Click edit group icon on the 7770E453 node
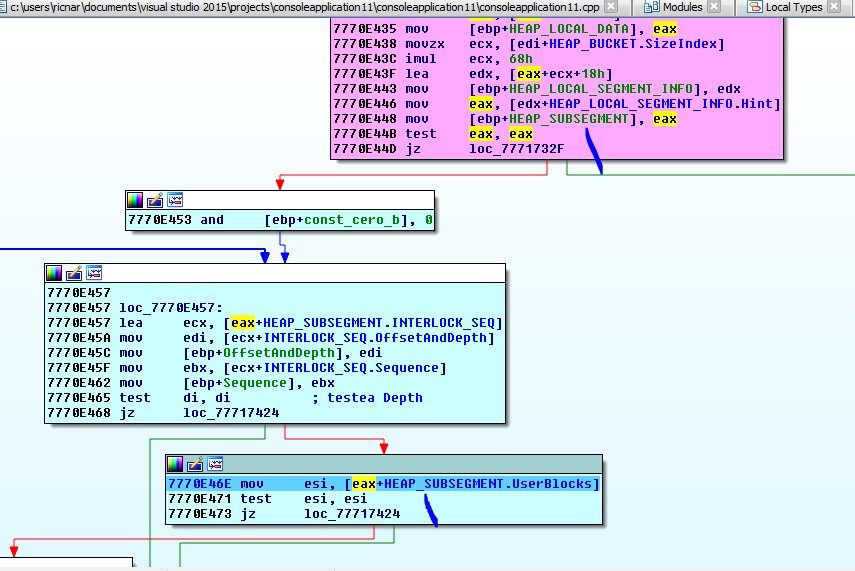This screenshot has width=855, height=571. click(x=155, y=200)
